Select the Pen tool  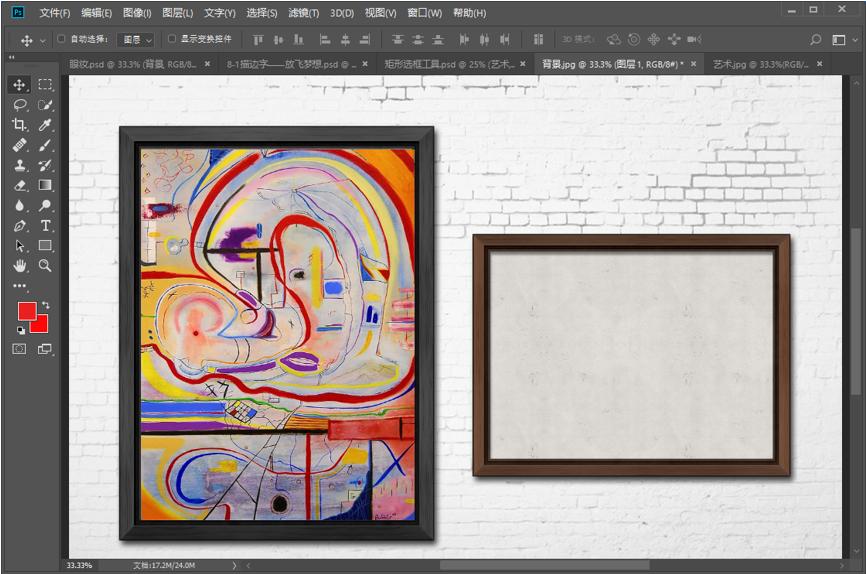click(x=19, y=226)
